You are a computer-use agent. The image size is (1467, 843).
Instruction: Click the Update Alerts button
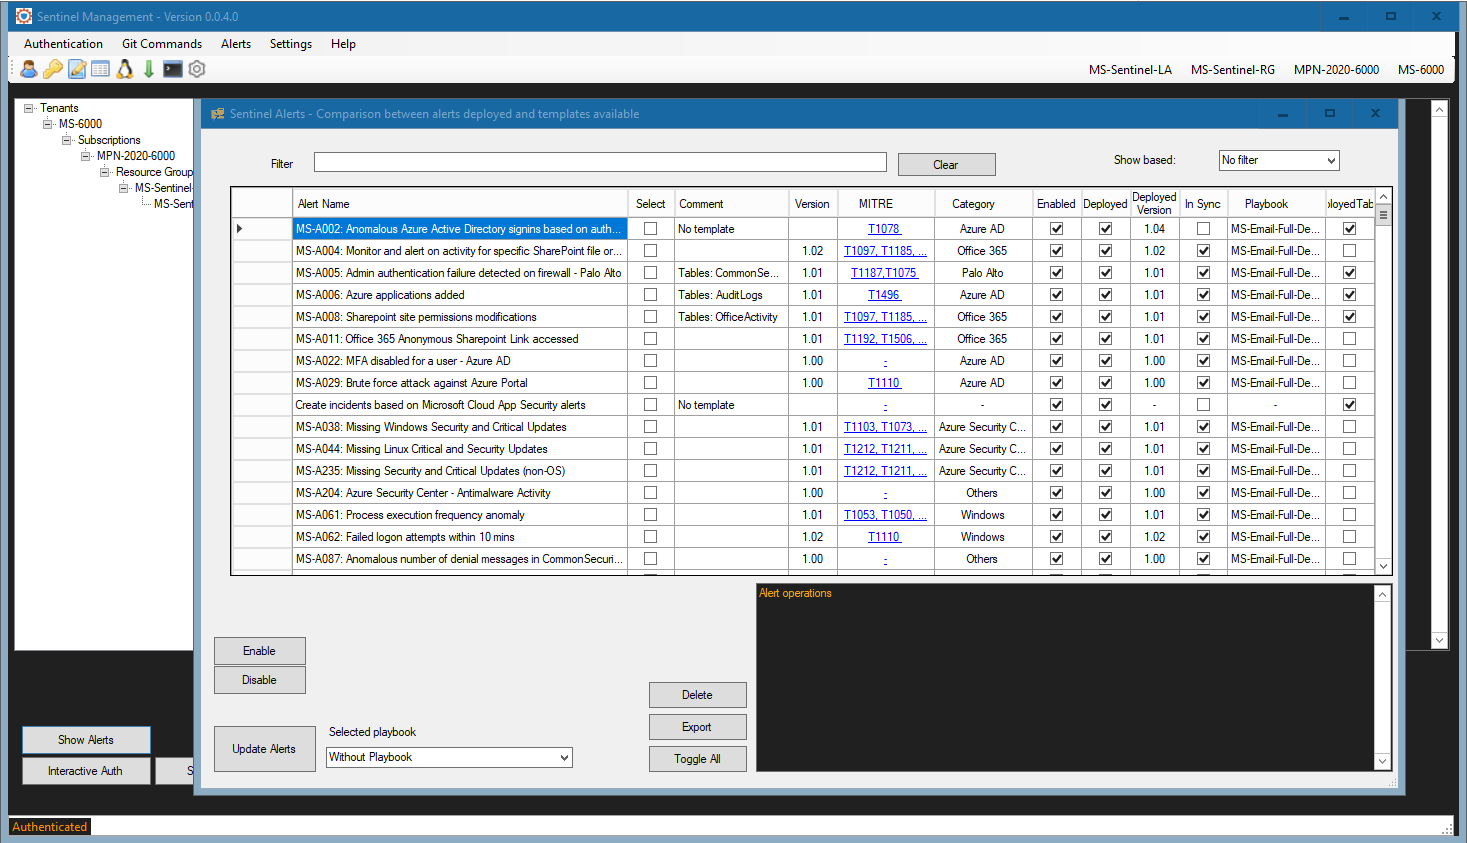pyautogui.click(x=264, y=749)
